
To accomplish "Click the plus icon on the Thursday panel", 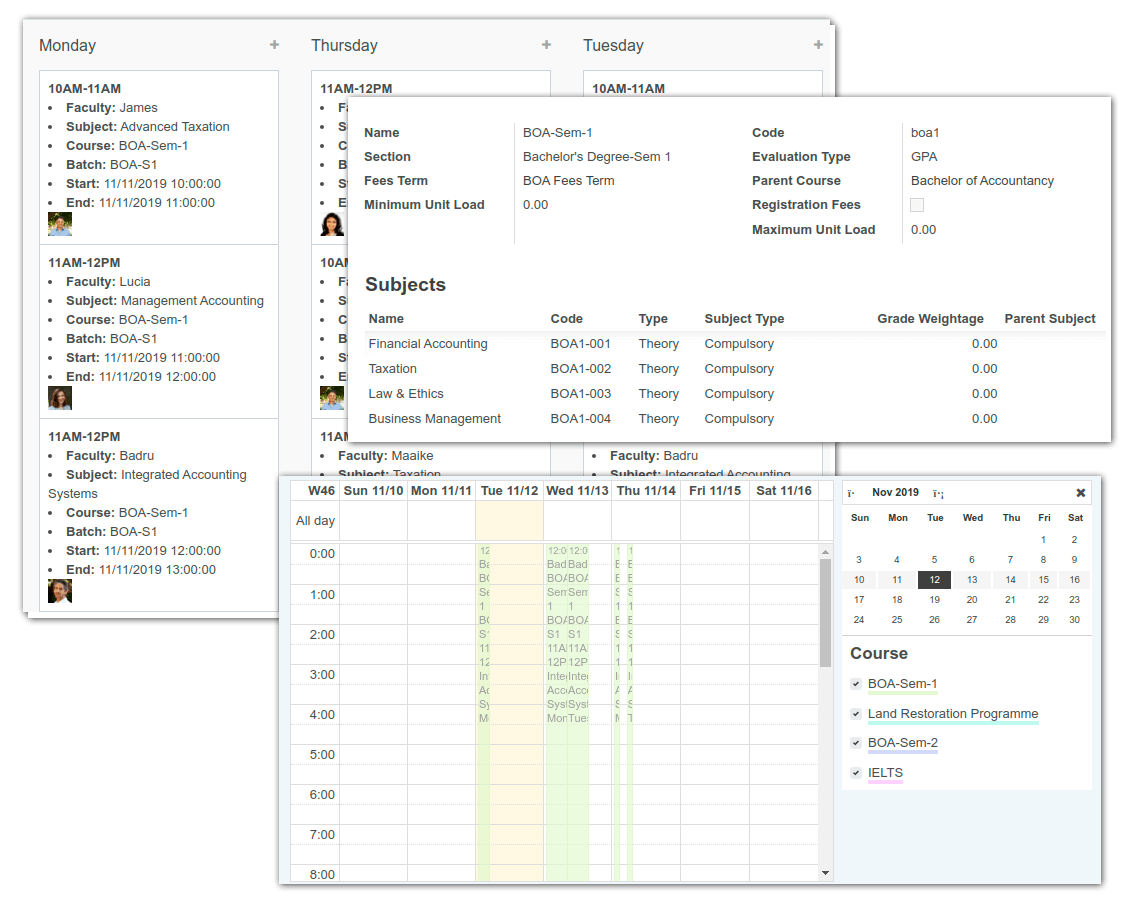I will (x=546, y=45).
